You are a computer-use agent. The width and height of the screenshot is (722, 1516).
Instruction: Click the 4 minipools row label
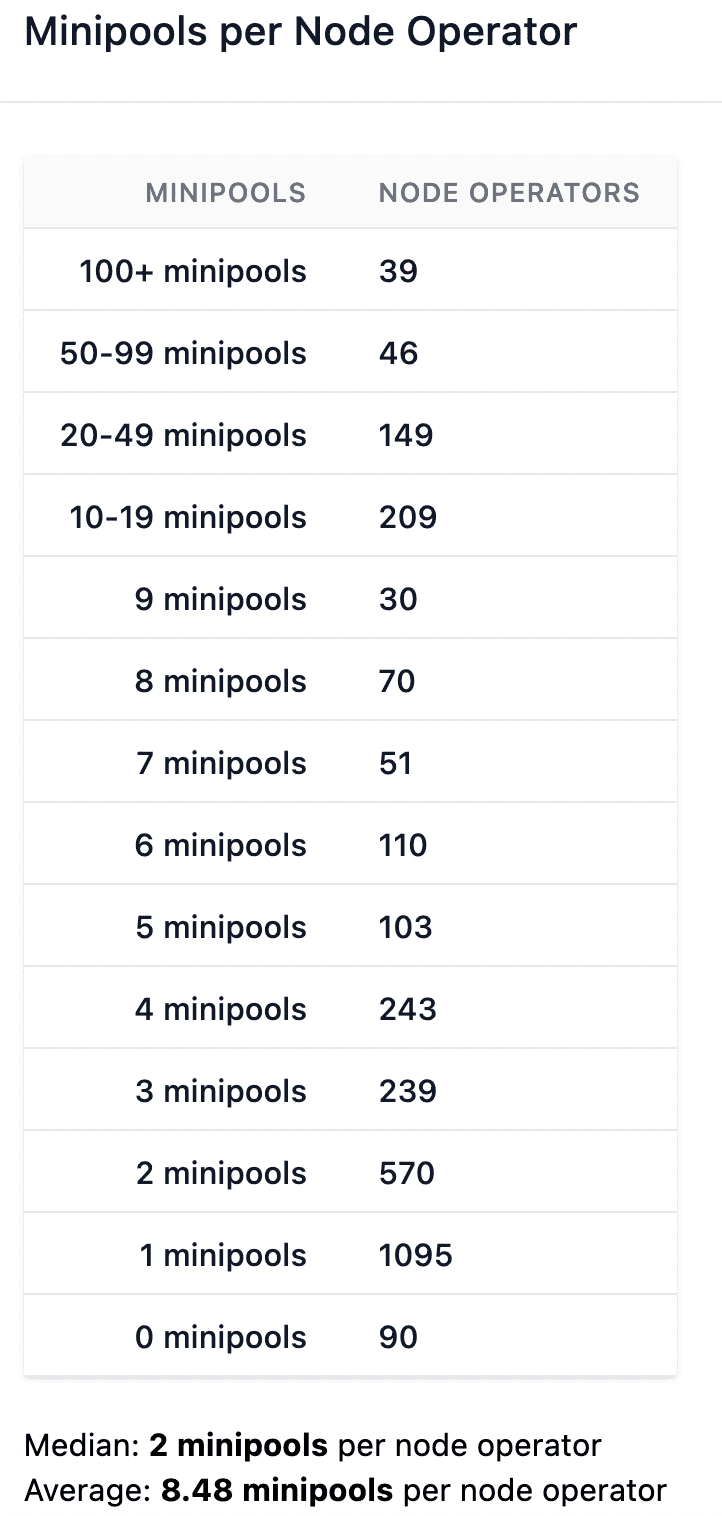221,1009
